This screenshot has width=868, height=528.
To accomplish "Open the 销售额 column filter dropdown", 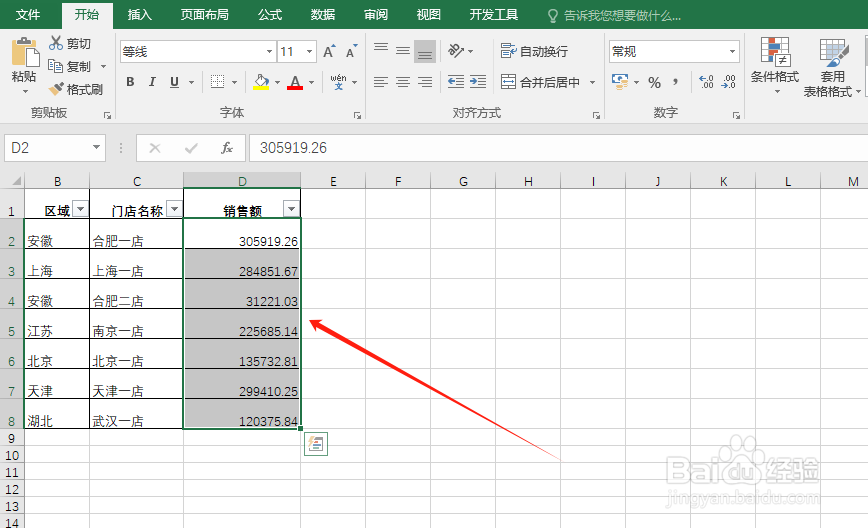I will (x=291, y=209).
